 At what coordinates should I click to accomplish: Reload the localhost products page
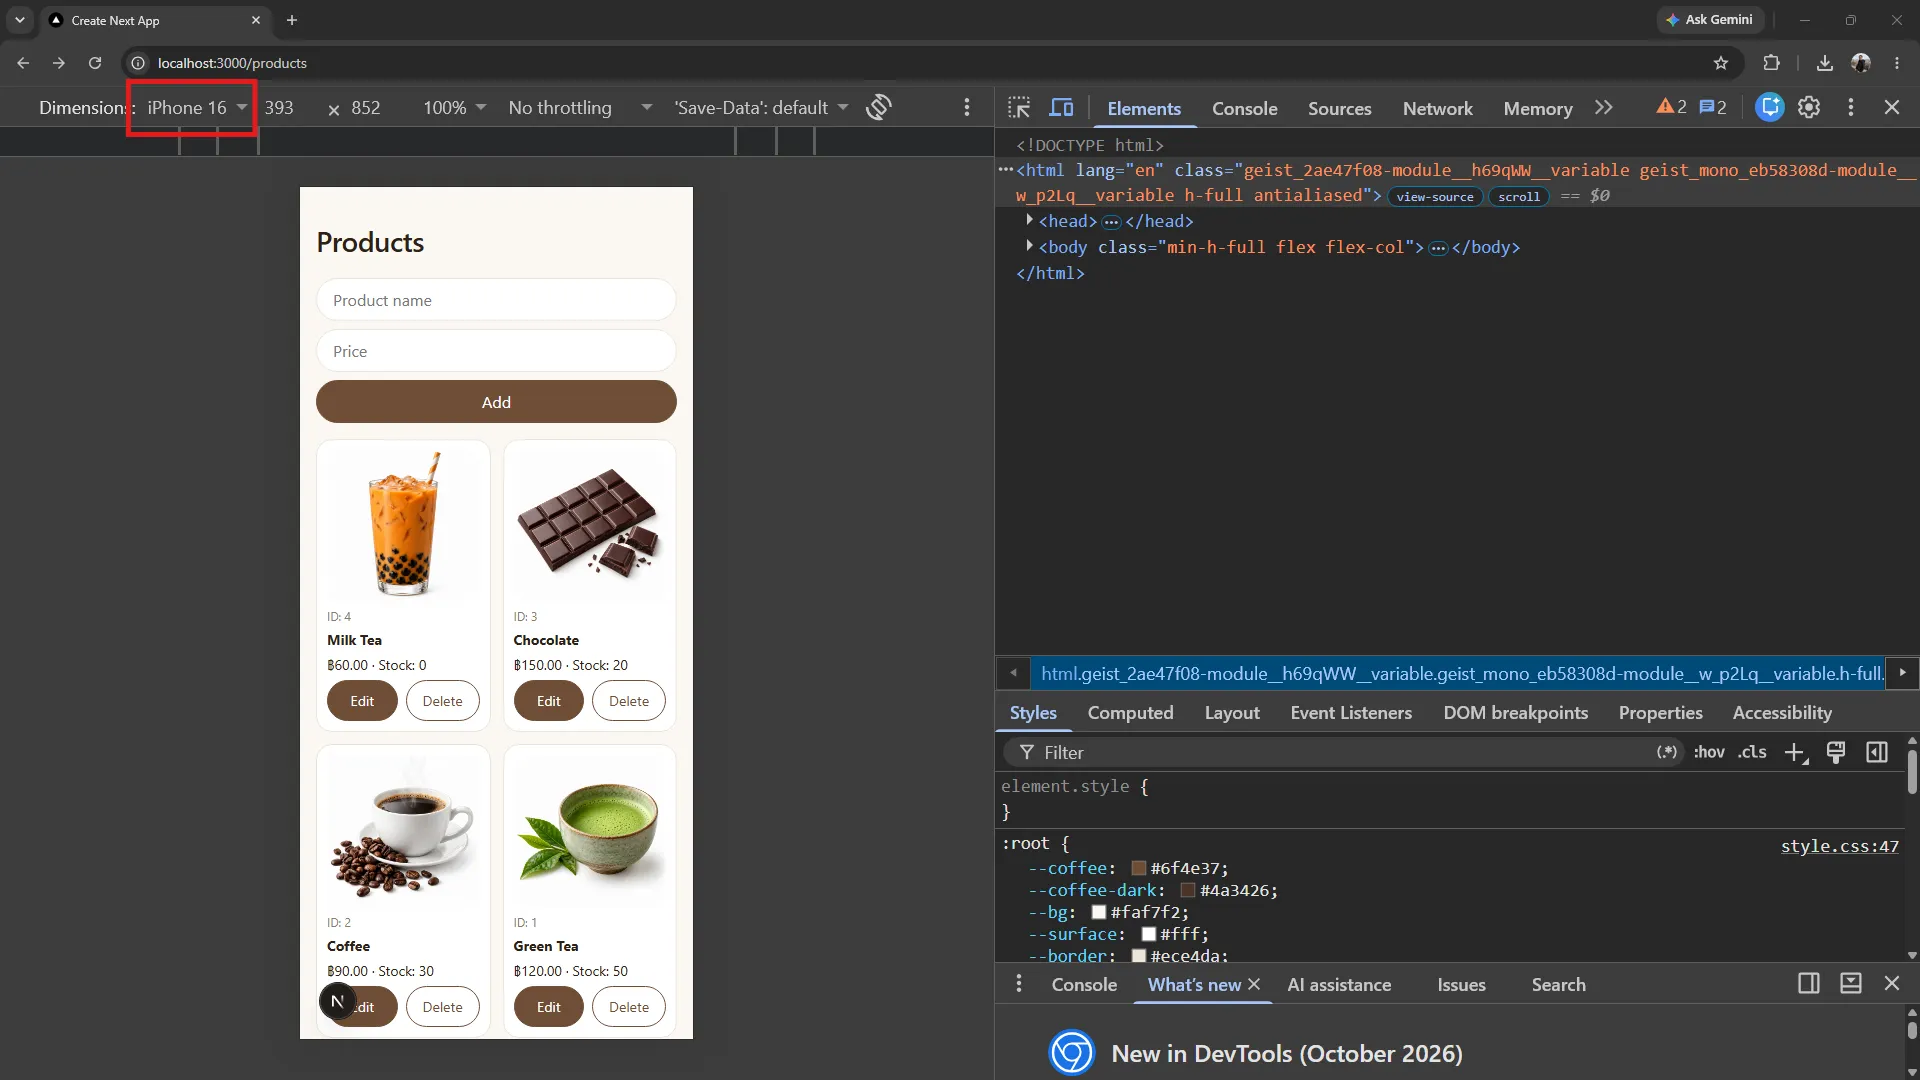(95, 63)
